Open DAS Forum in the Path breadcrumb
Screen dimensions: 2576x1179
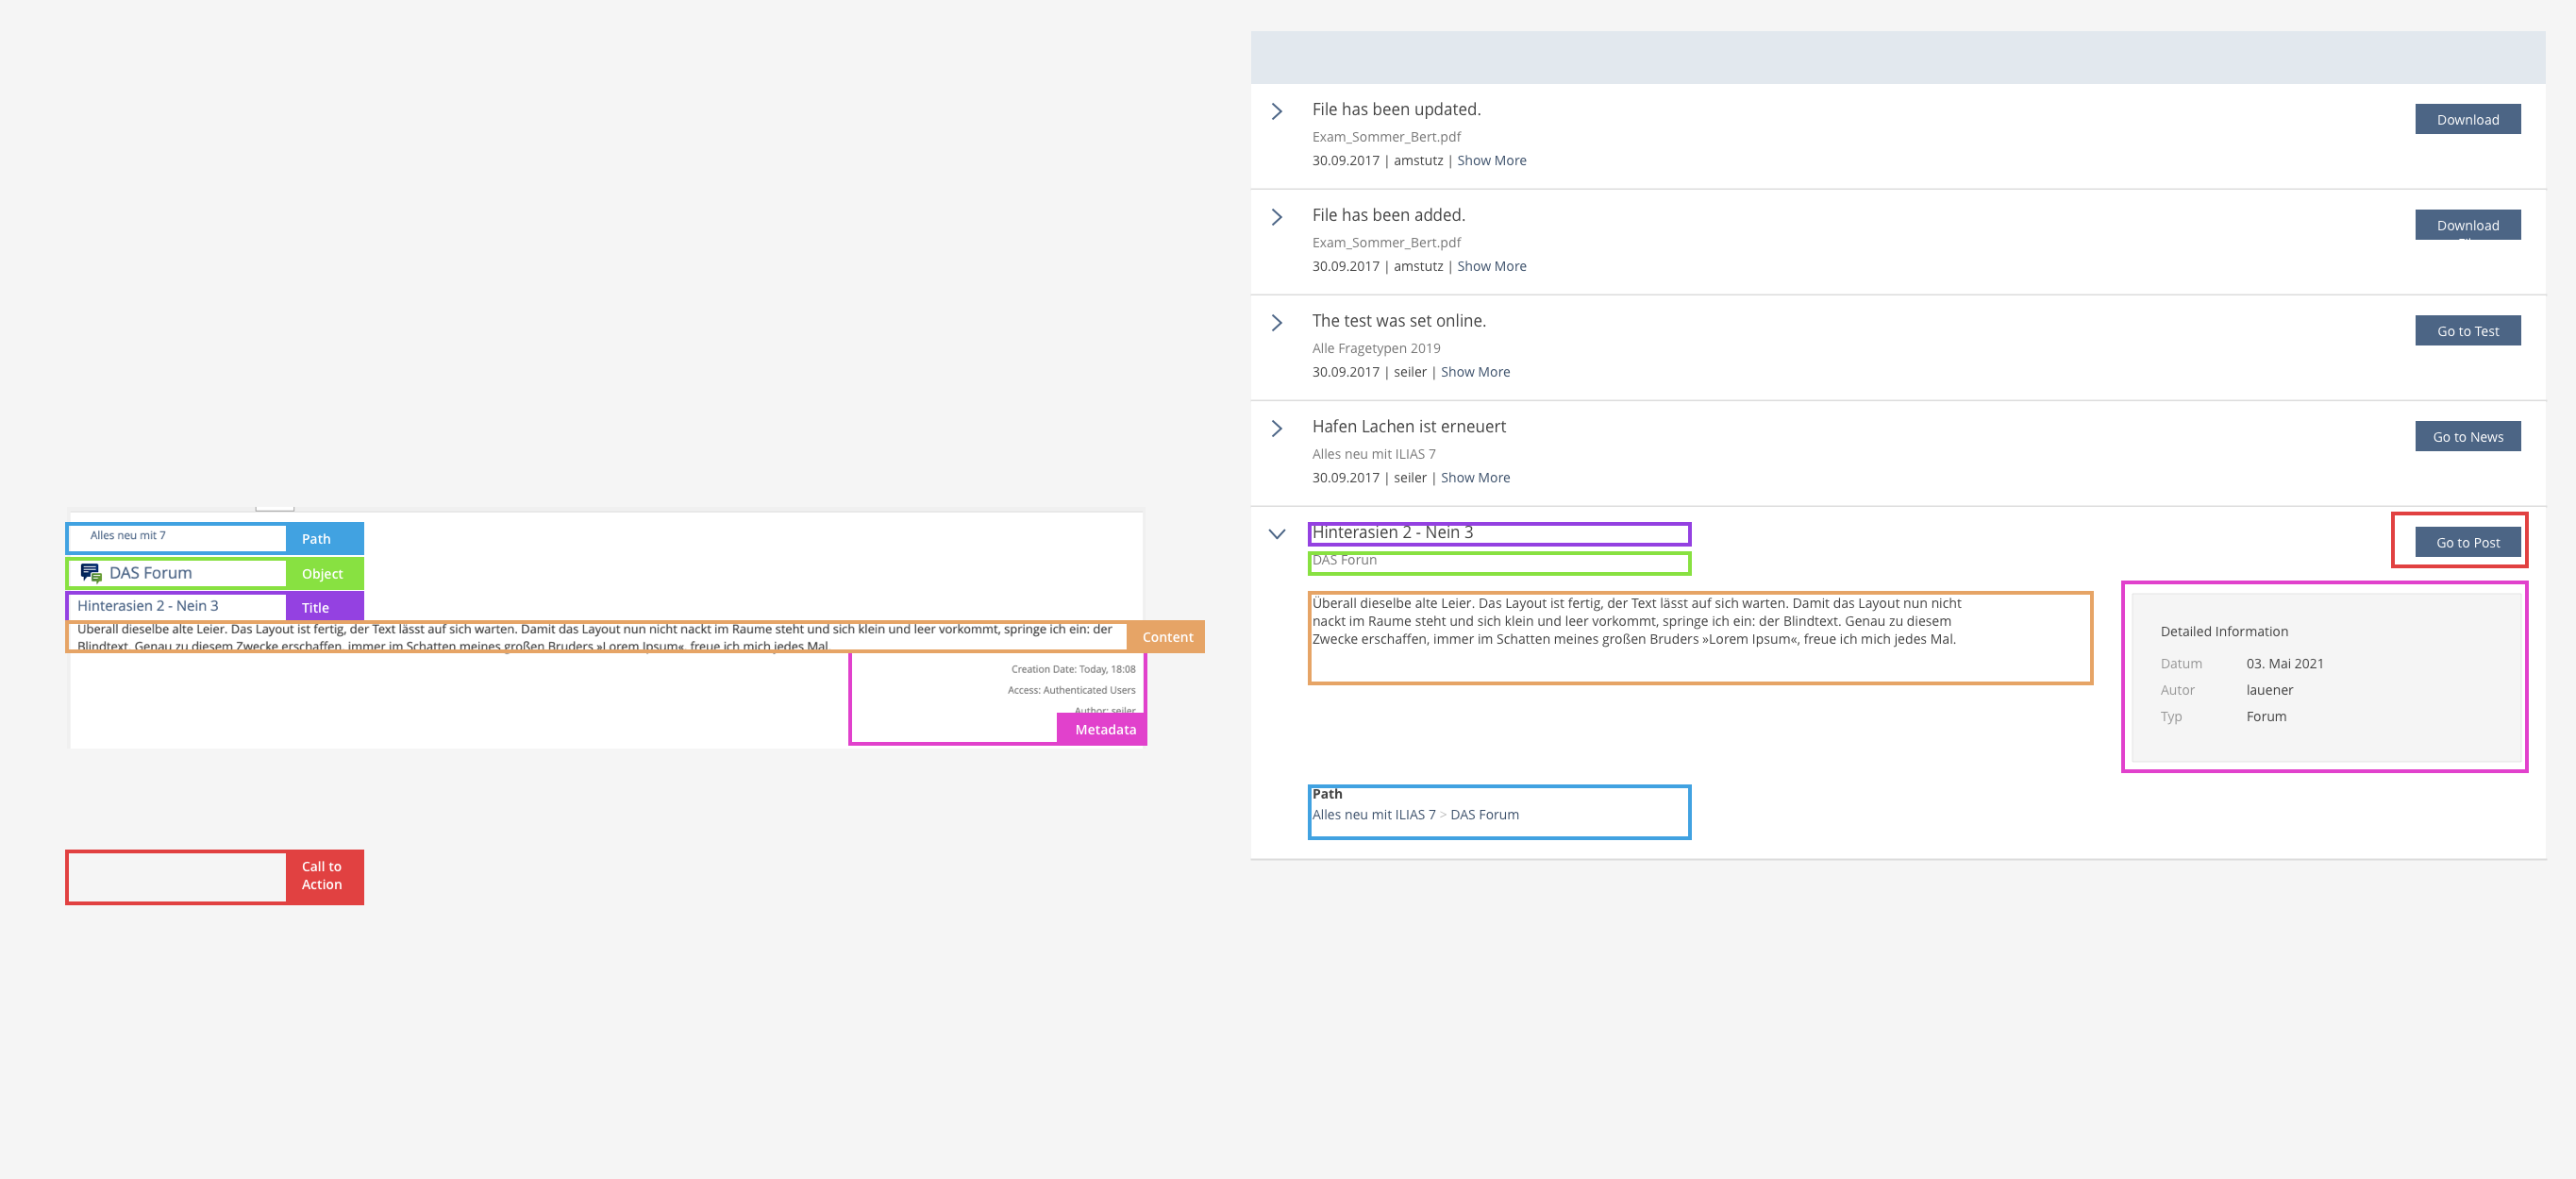coord(1484,815)
